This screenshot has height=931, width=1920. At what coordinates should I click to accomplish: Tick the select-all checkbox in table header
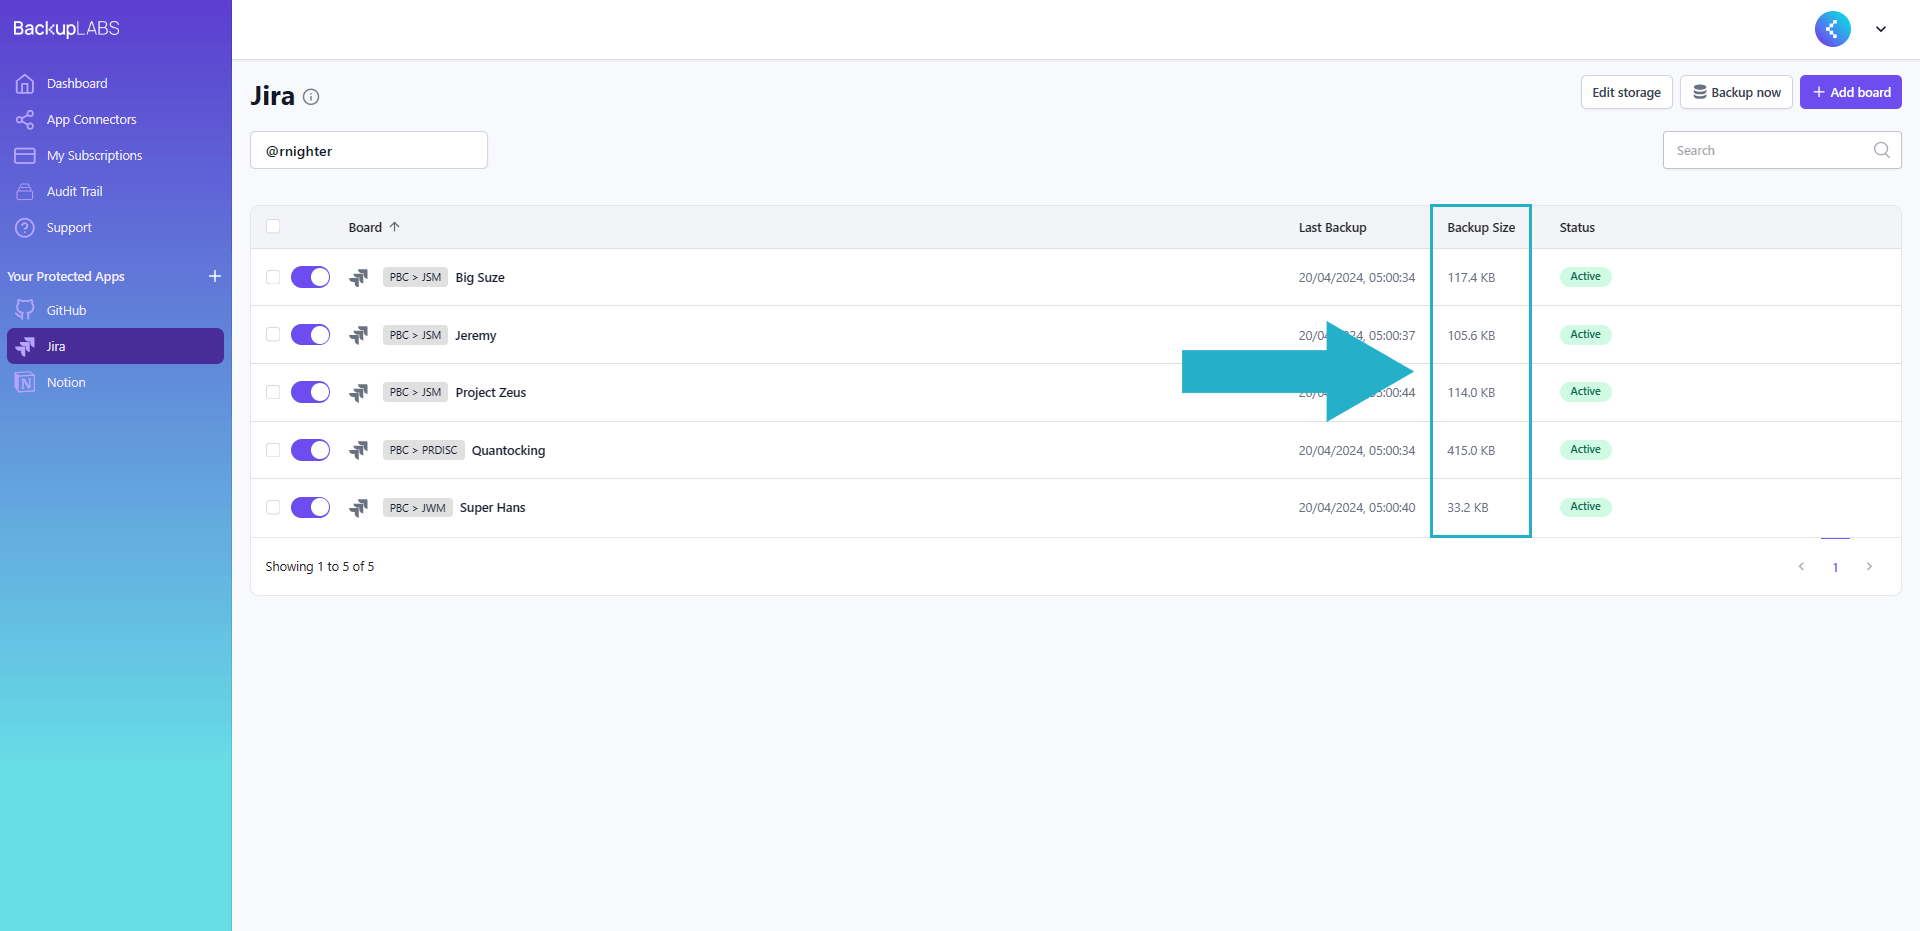[273, 227]
